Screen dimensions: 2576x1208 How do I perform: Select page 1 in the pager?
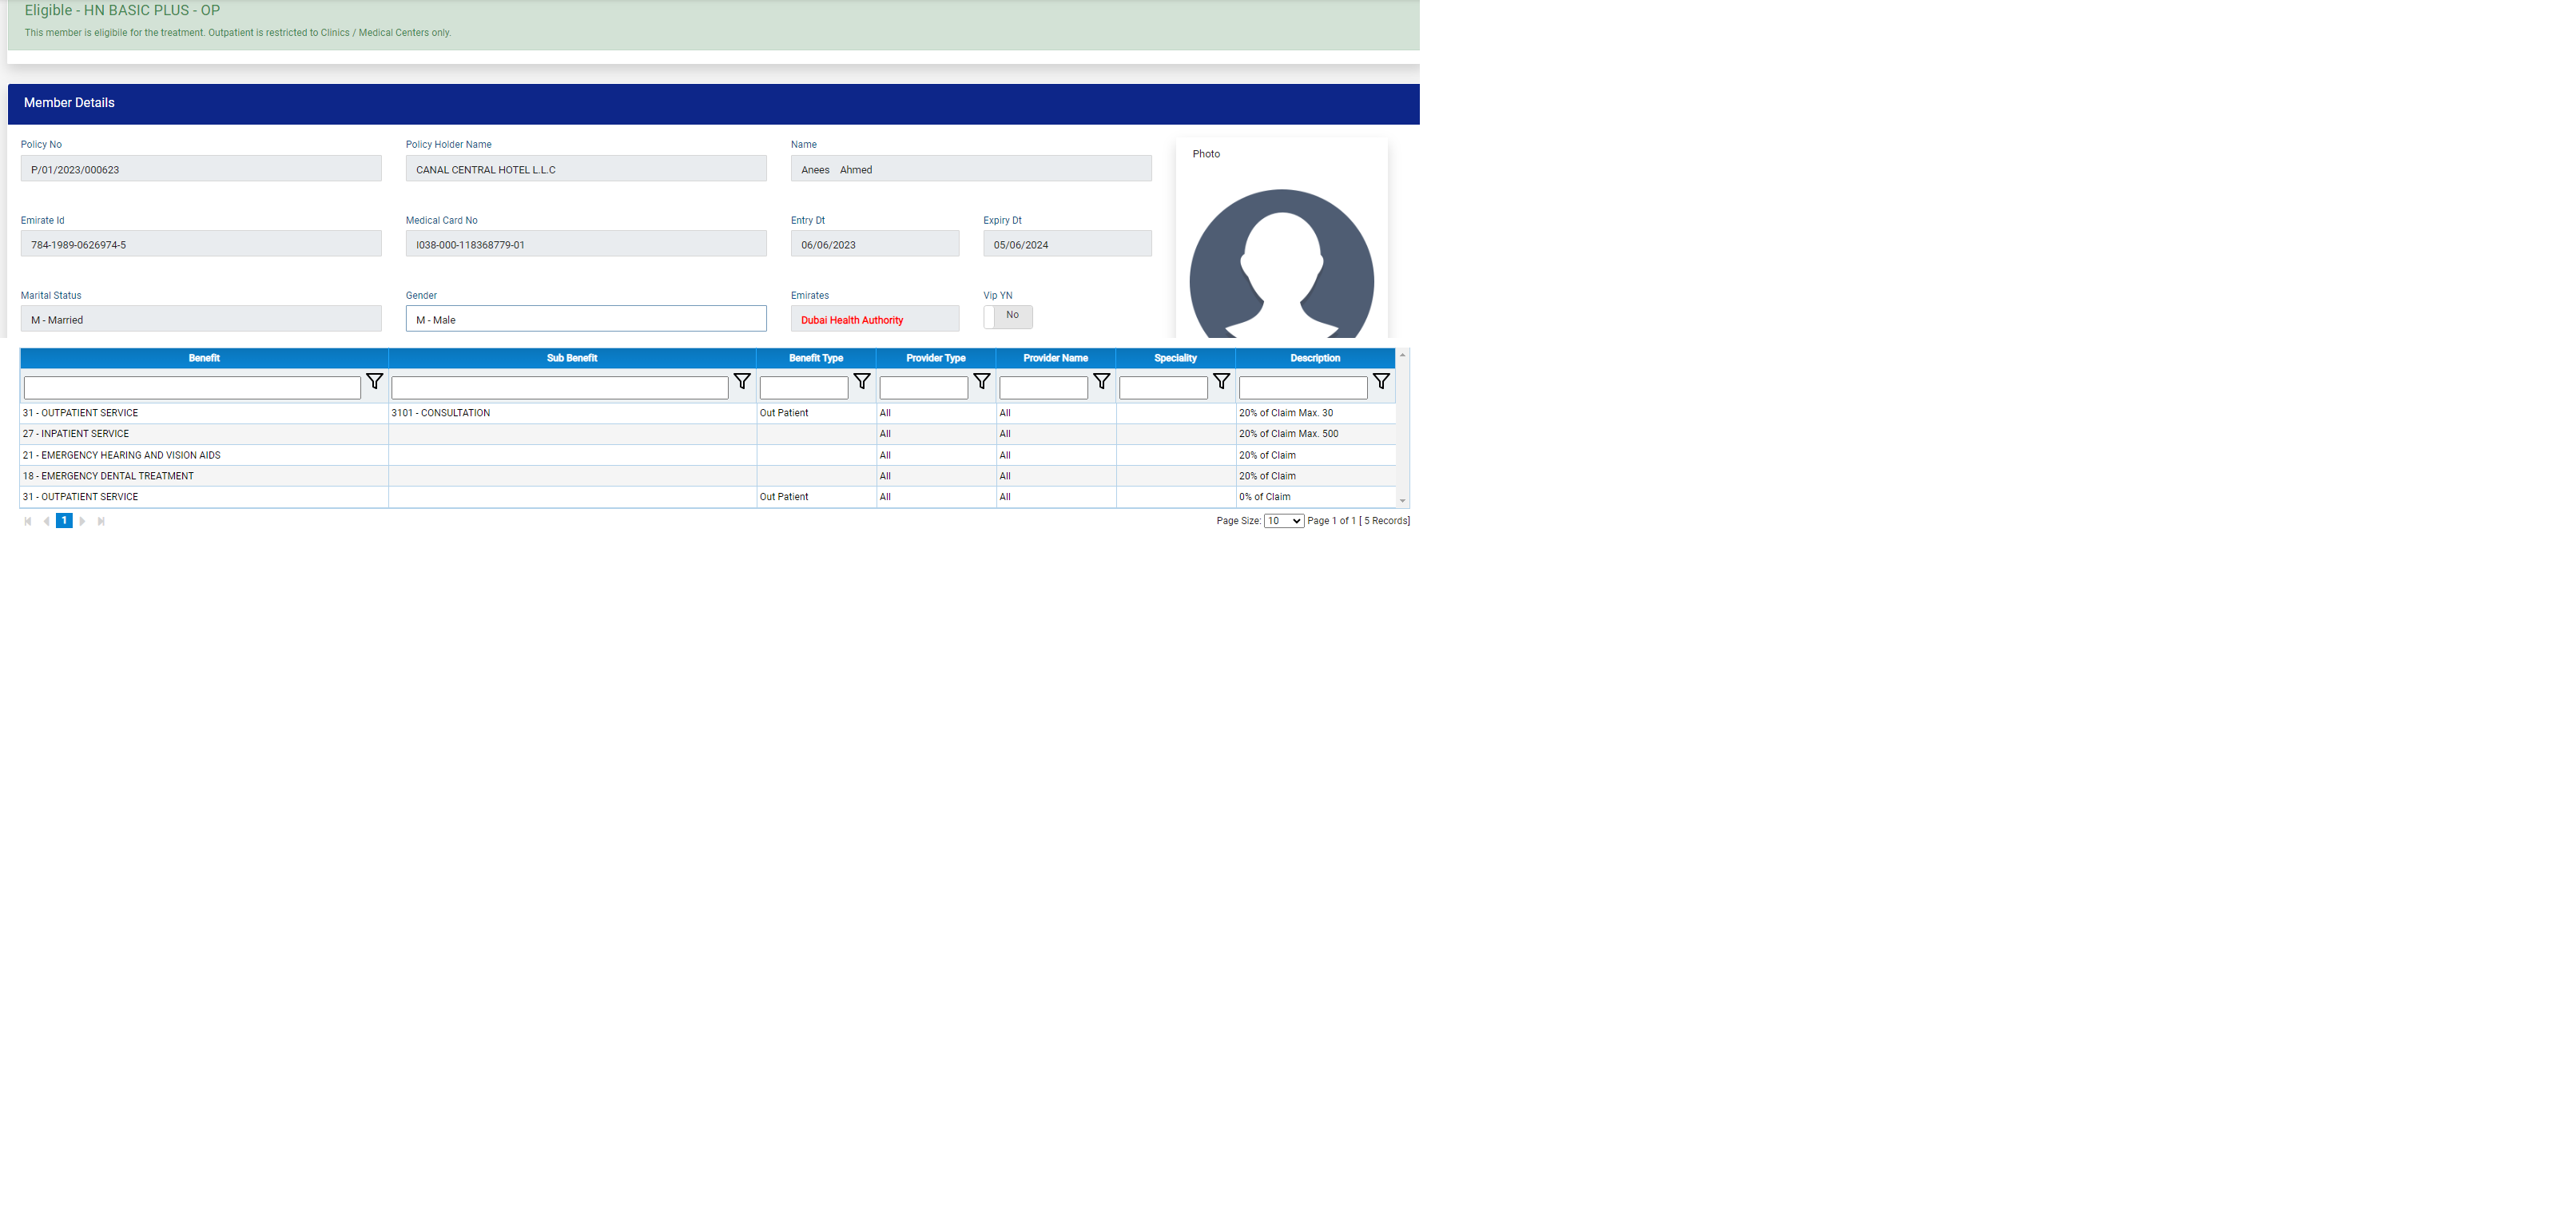click(x=64, y=521)
